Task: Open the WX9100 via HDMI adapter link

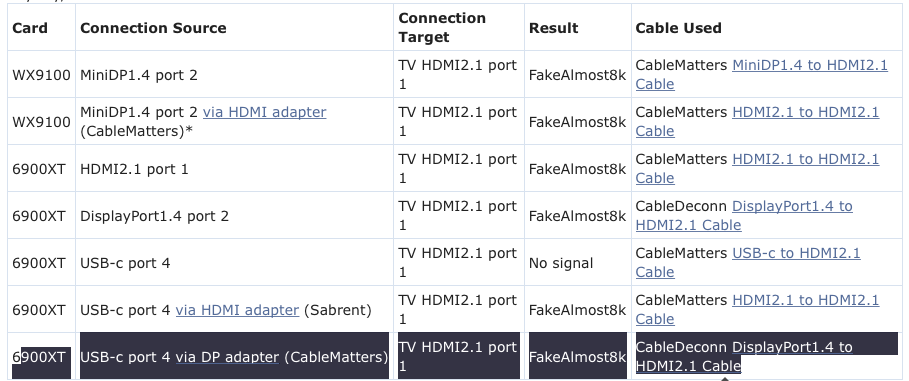Action: [x=264, y=112]
